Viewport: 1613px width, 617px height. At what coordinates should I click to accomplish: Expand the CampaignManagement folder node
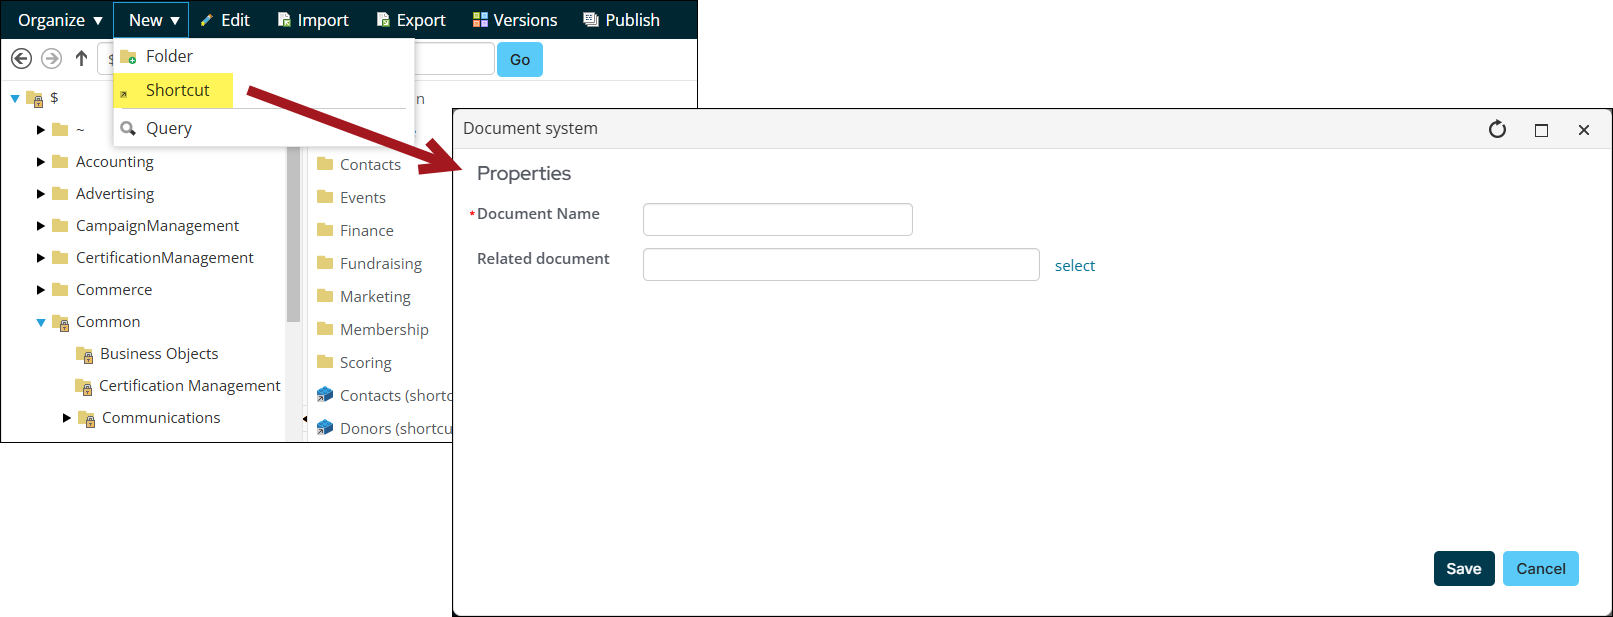coord(41,226)
